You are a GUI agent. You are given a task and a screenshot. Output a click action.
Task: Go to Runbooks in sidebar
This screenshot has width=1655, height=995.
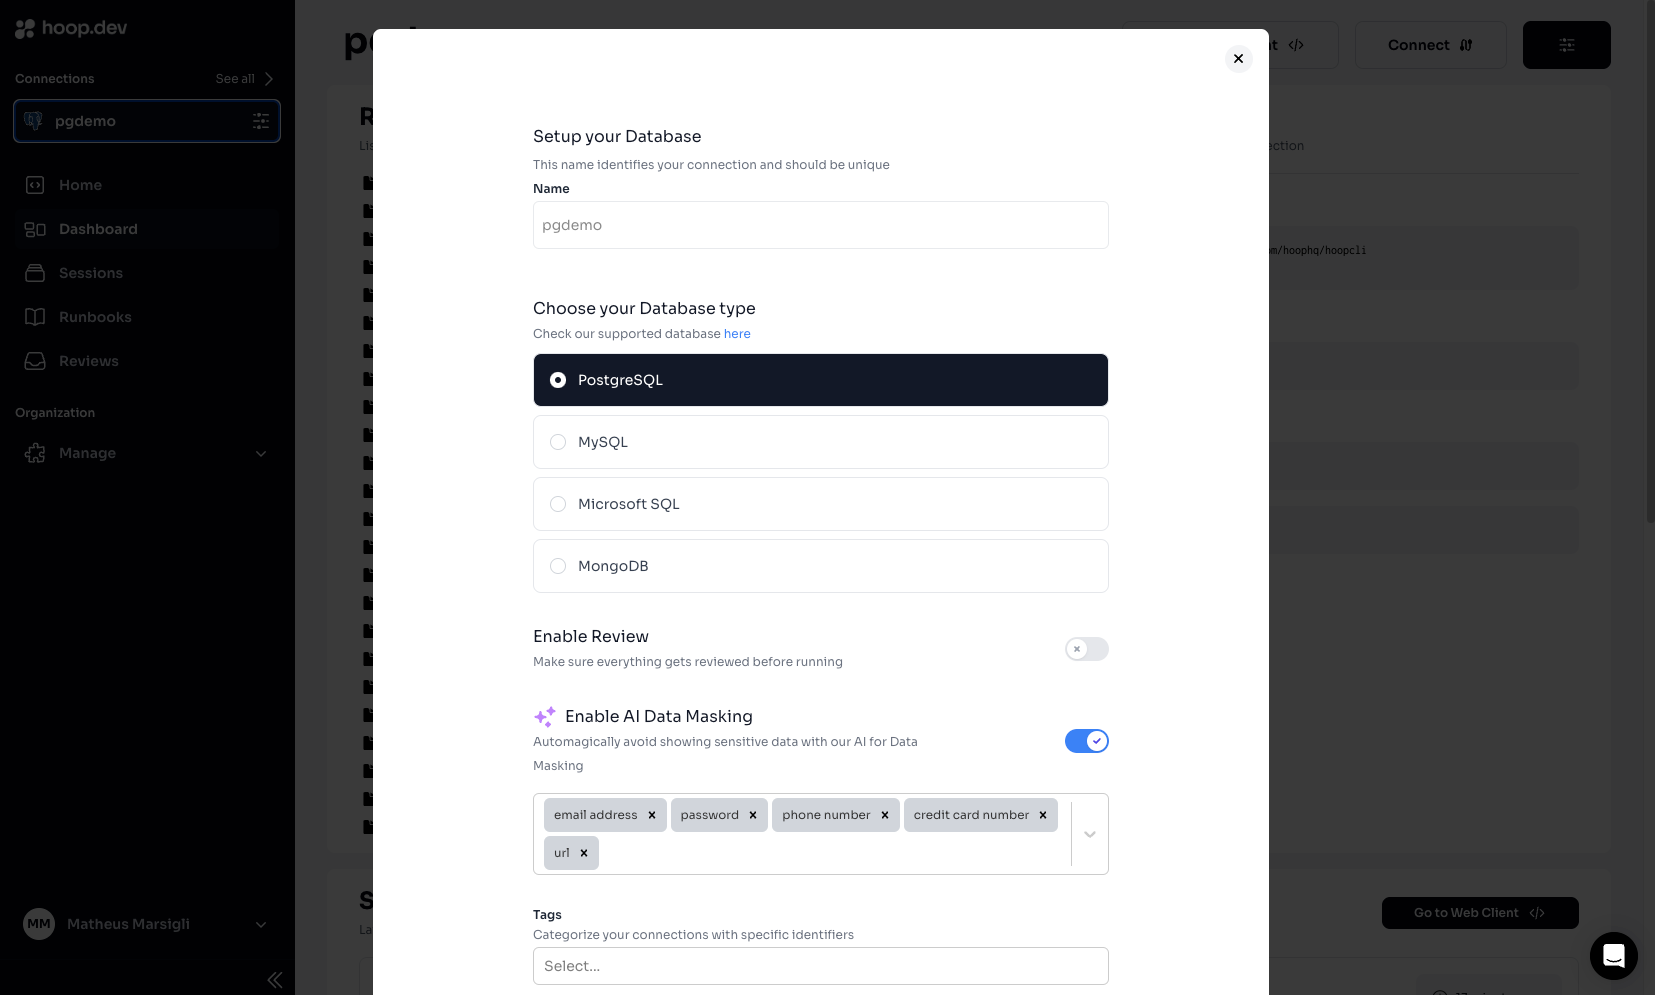click(95, 317)
